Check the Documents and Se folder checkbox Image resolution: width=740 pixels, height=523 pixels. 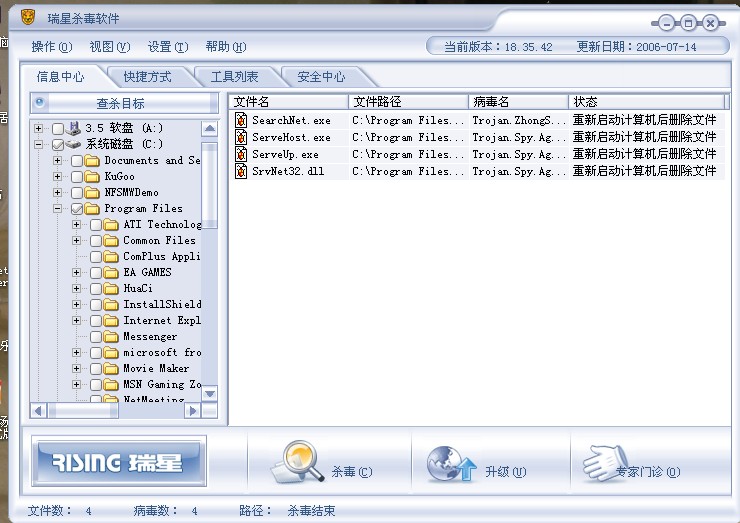[77, 161]
